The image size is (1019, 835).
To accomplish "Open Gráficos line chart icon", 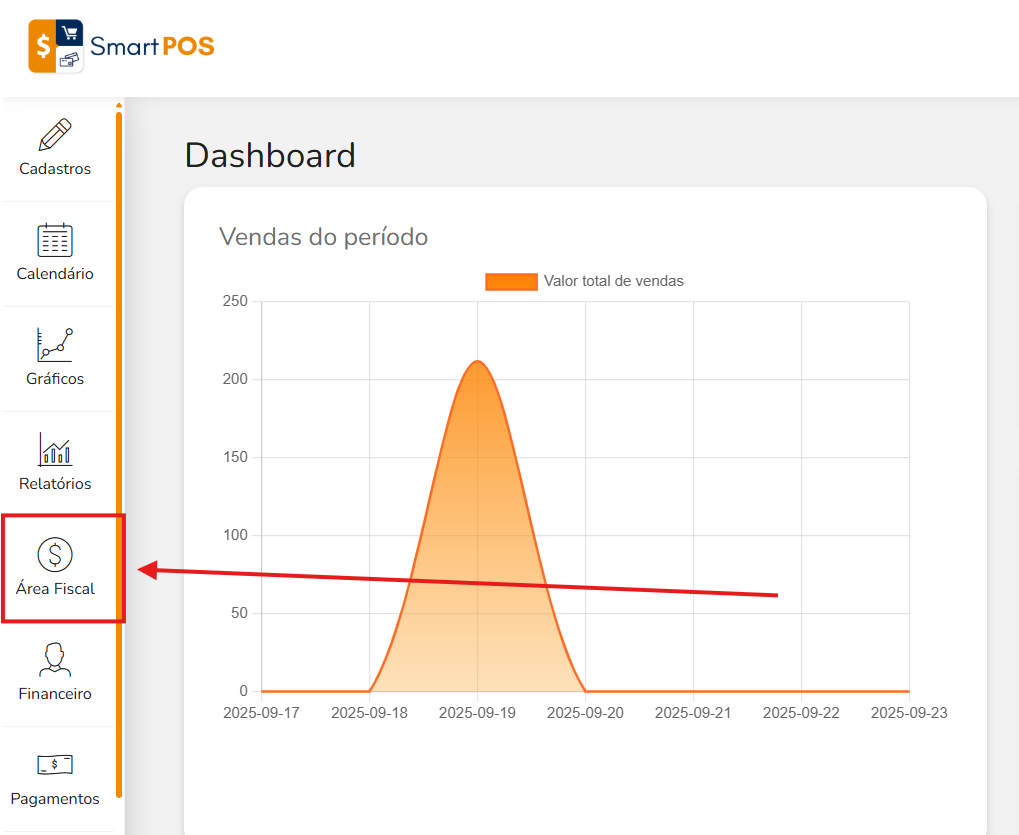I will pos(55,345).
